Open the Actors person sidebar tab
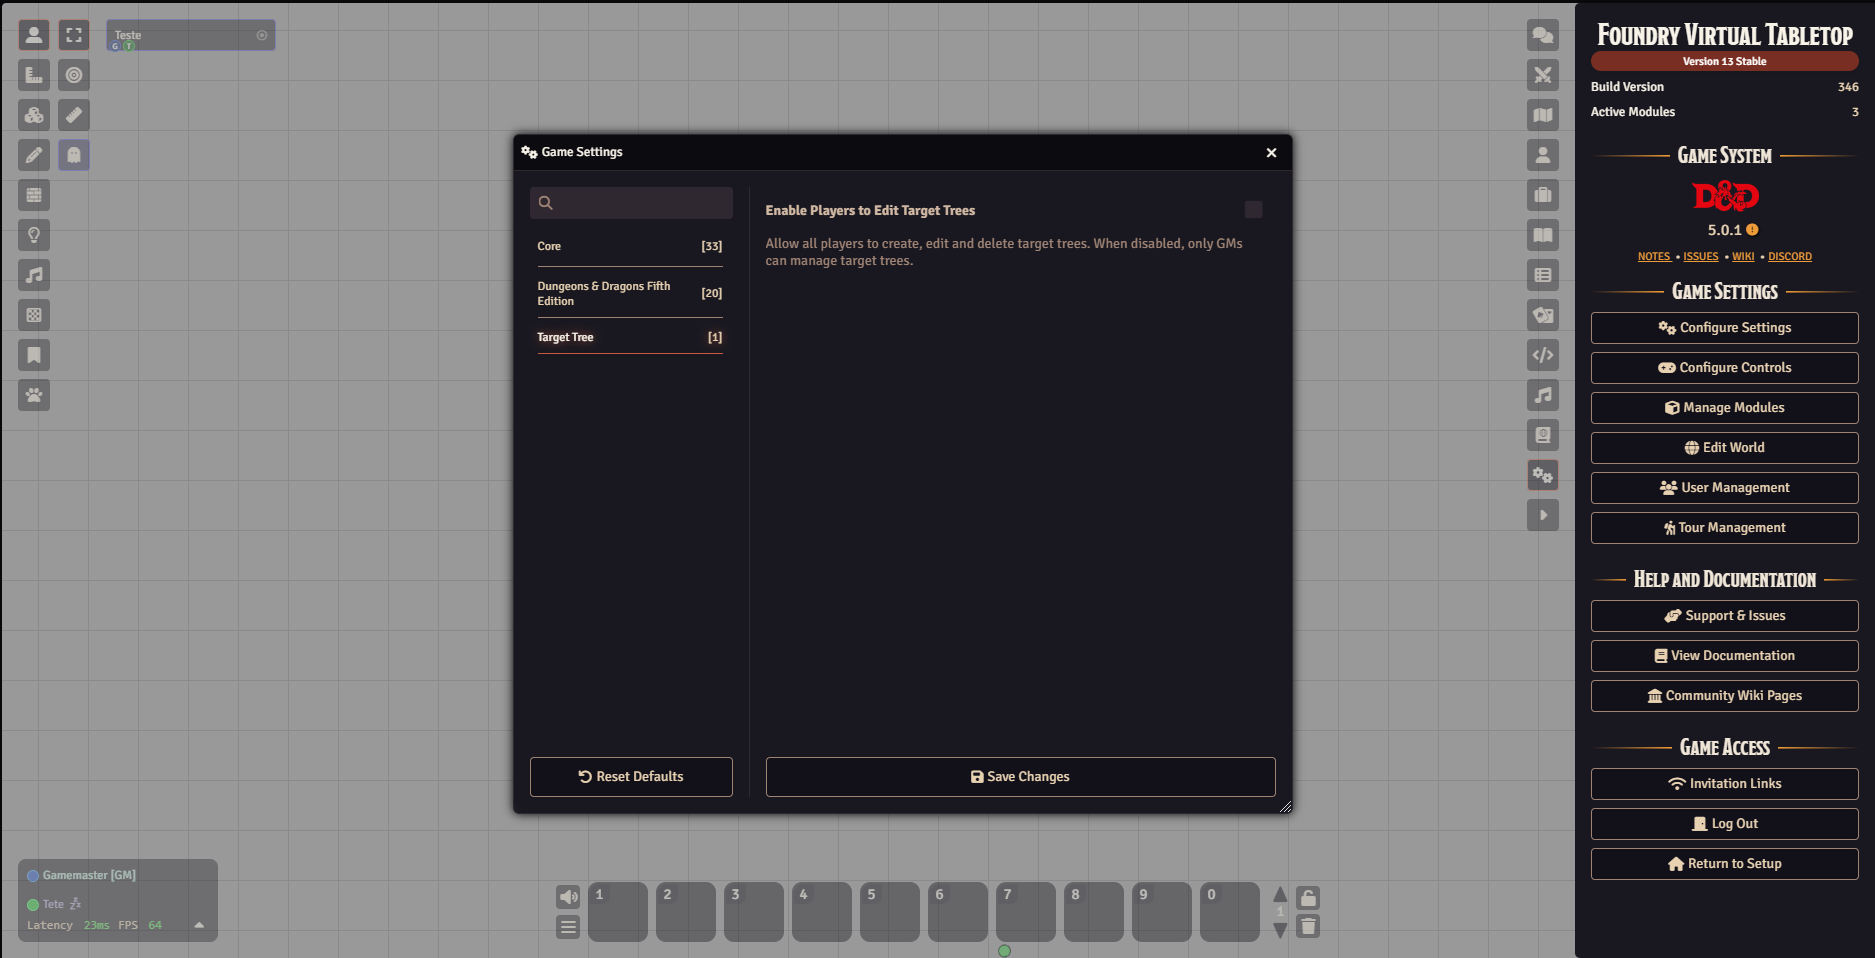Image resolution: width=1875 pixels, height=958 pixels. [x=1543, y=155]
